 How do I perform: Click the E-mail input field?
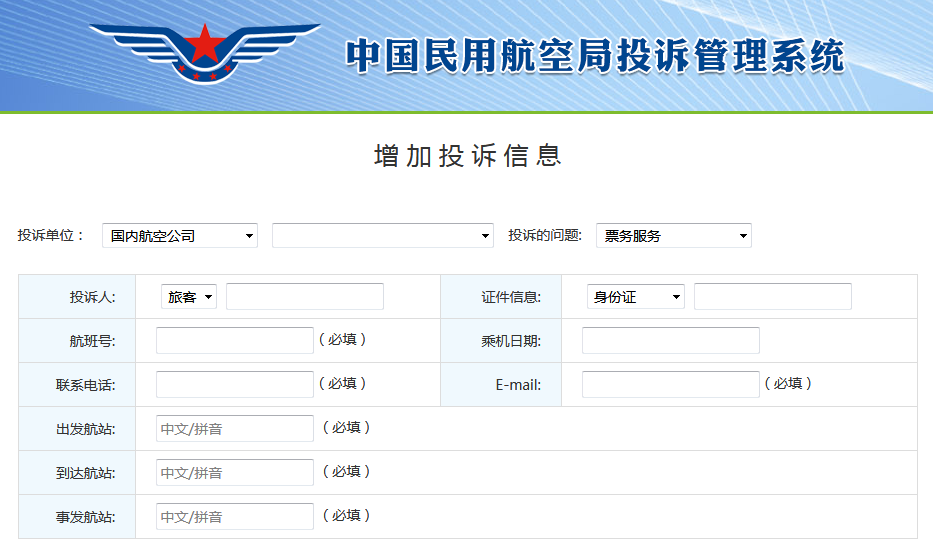point(671,384)
